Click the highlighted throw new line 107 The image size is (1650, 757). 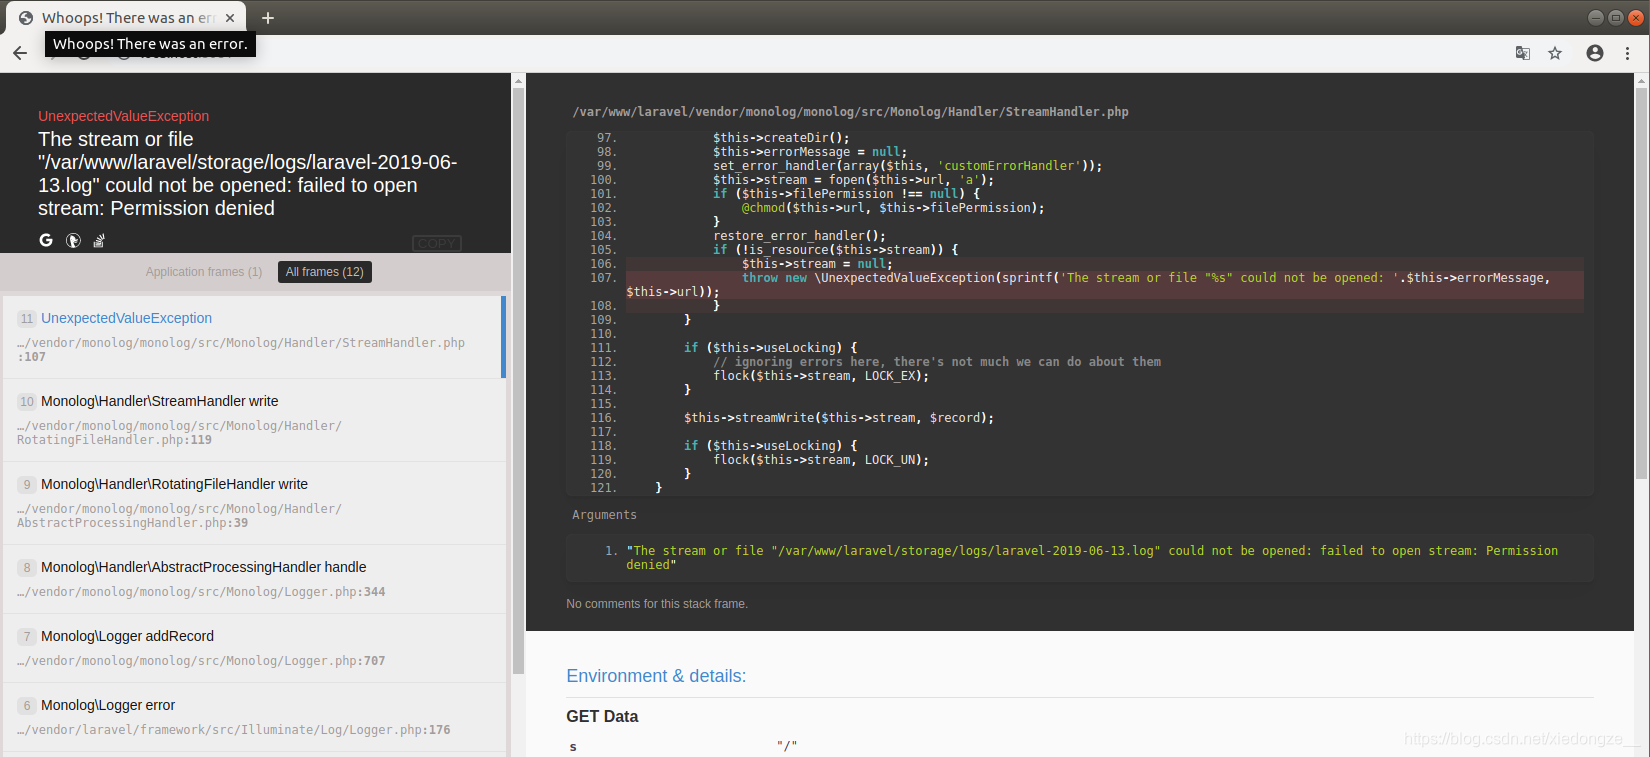click(1105, 285)
